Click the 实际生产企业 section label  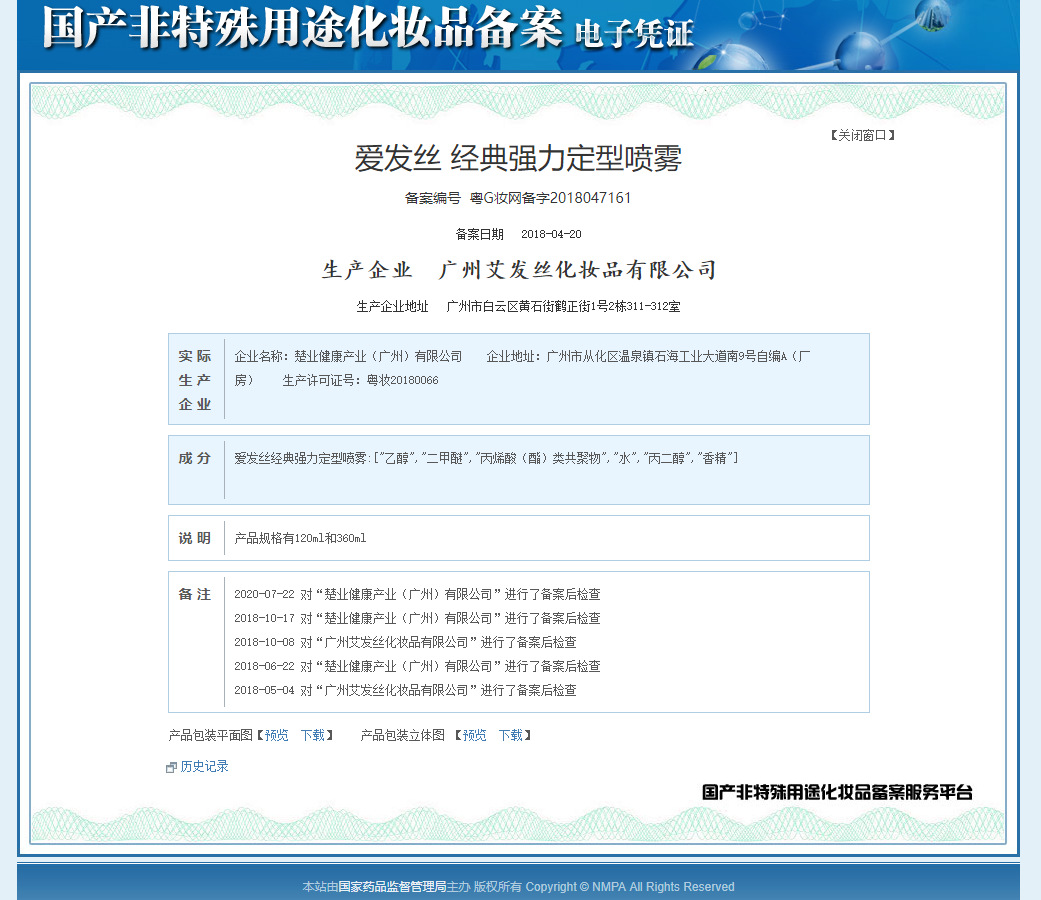[195, 380]
